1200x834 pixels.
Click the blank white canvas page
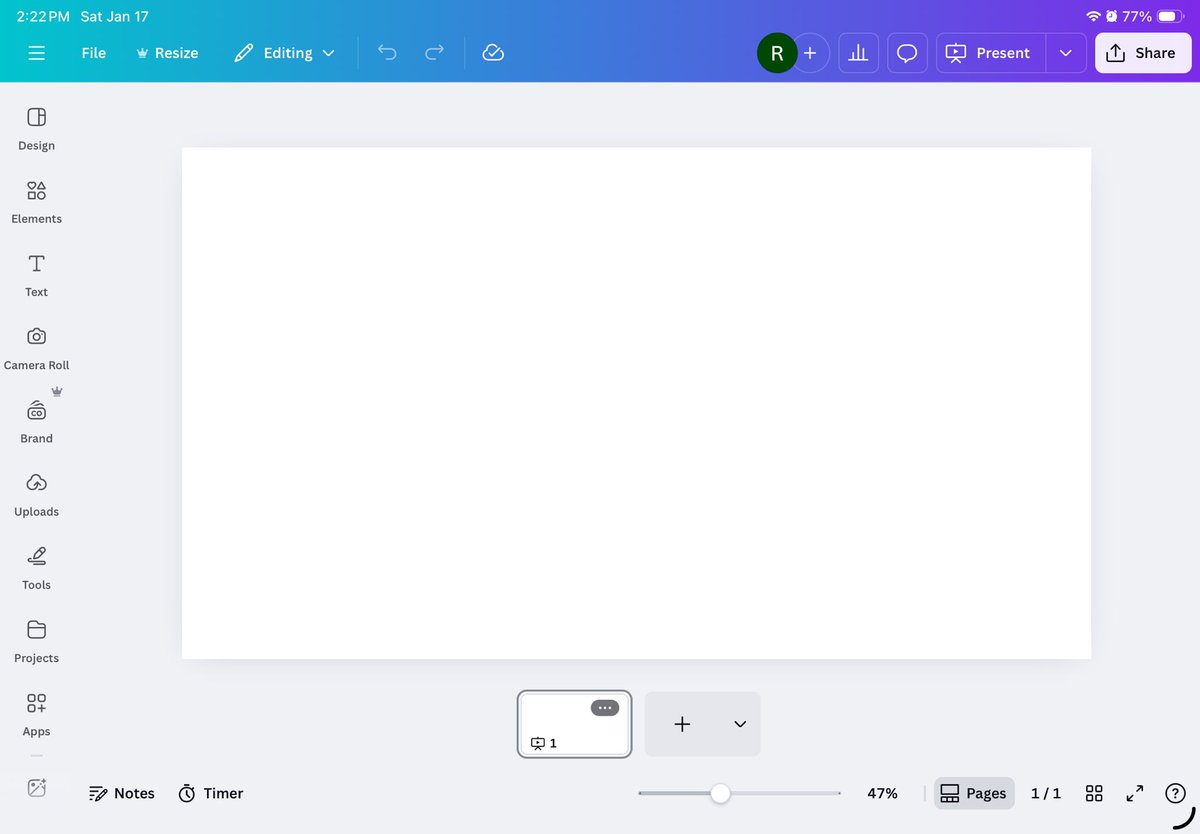click(636, 403)
